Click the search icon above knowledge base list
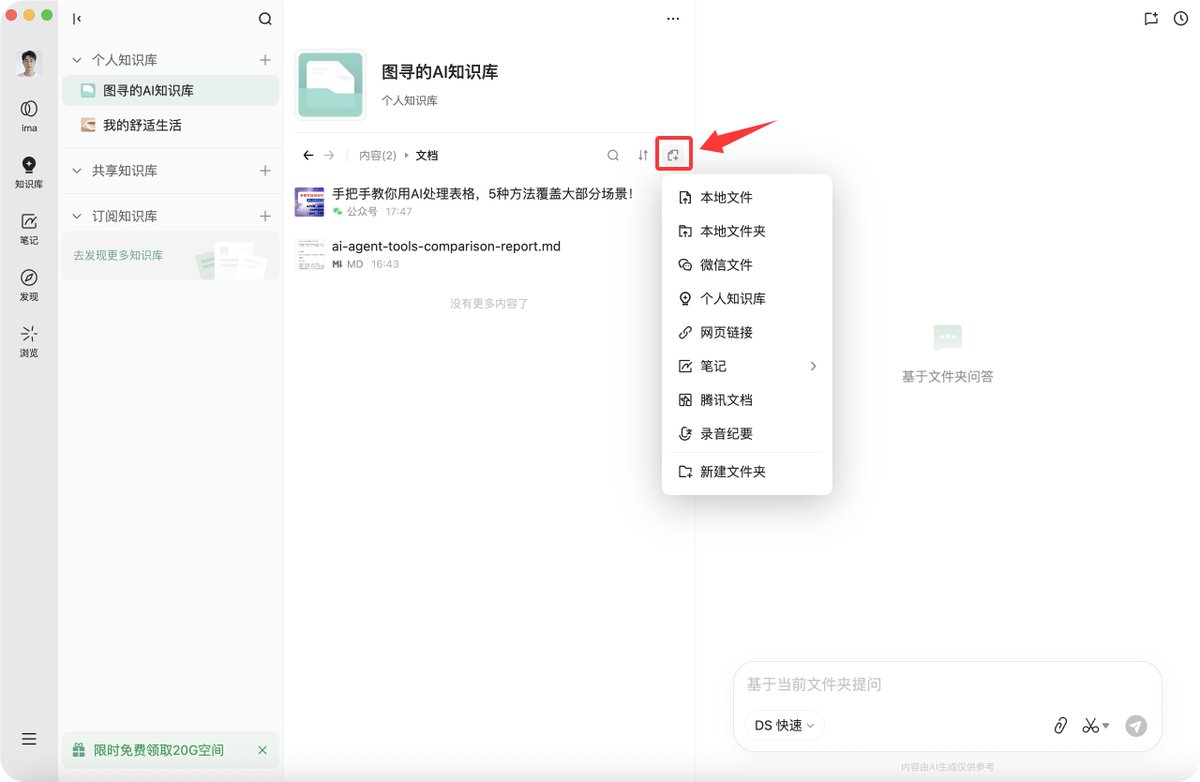The image size is (1200, 782). tap(265, 18)
